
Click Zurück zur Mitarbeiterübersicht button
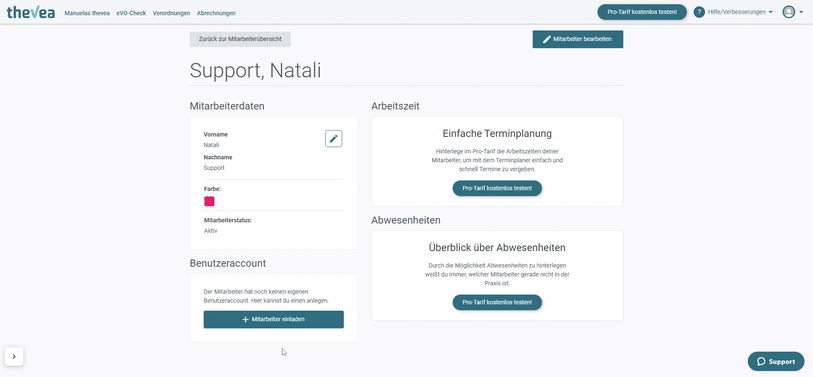click(240, 39)
